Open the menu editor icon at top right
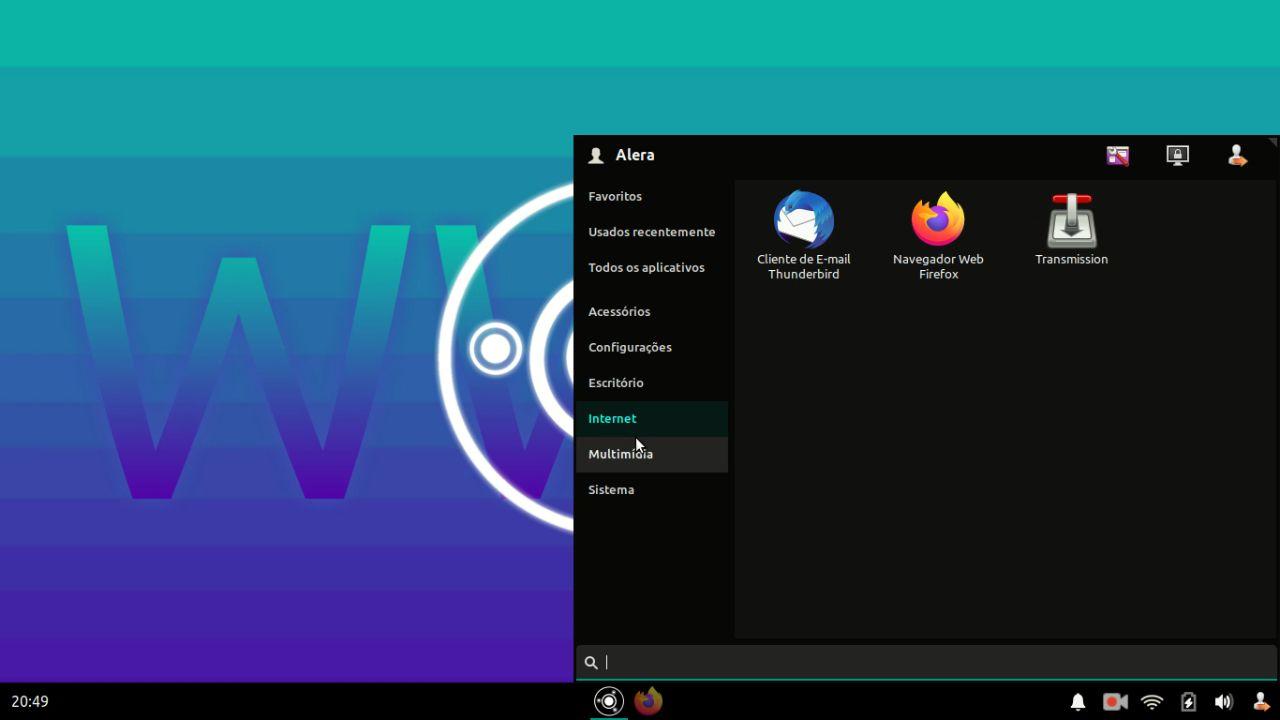Screen dimensions: 1280x720 [x=1117, y=155]
